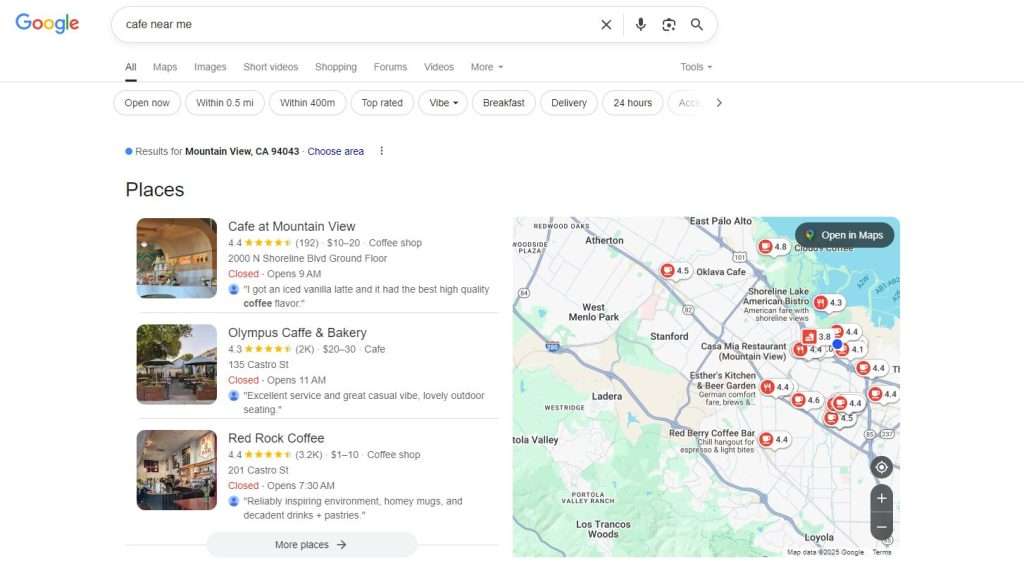Image resolution: width=1024 pixels, height=577 pixels.
Task: Click the address 135 Castro St
Action: pyautogui.click(x=258, y=364)
